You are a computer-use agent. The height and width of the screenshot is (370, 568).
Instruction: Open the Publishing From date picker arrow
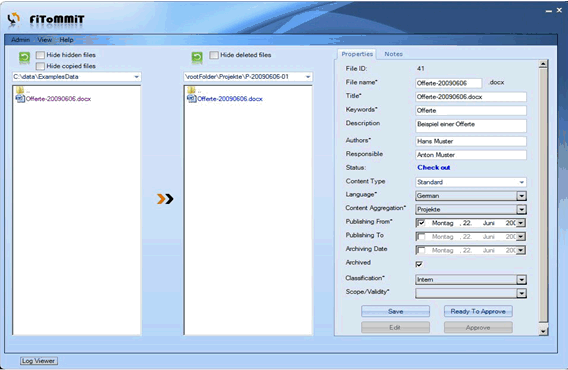[x=521, y=223]
